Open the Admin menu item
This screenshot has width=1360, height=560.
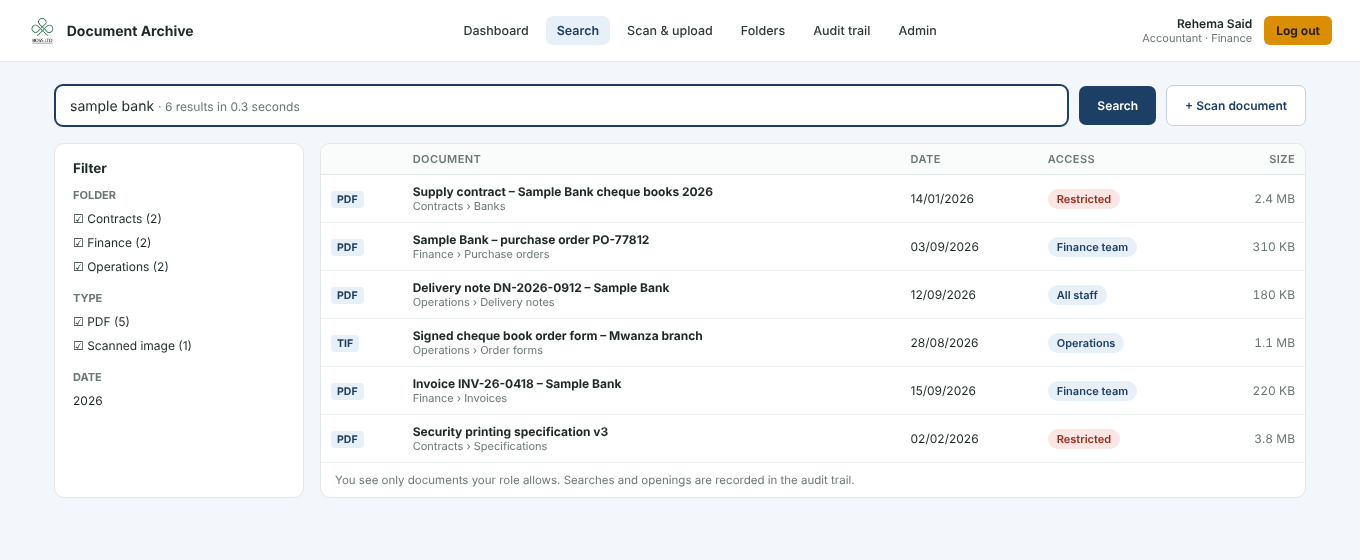(x=918, y=31)
